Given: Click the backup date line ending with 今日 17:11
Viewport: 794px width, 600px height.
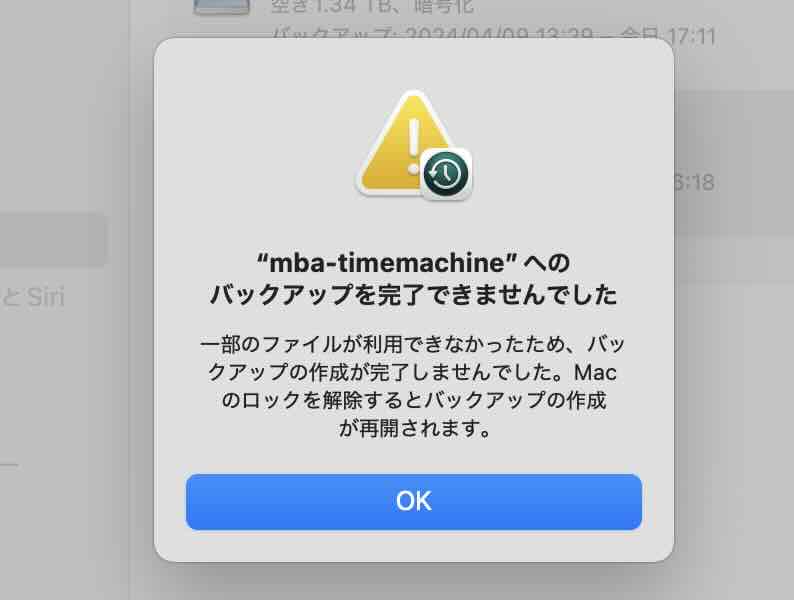Looking at the screenshot, I should tap(494, 35).
